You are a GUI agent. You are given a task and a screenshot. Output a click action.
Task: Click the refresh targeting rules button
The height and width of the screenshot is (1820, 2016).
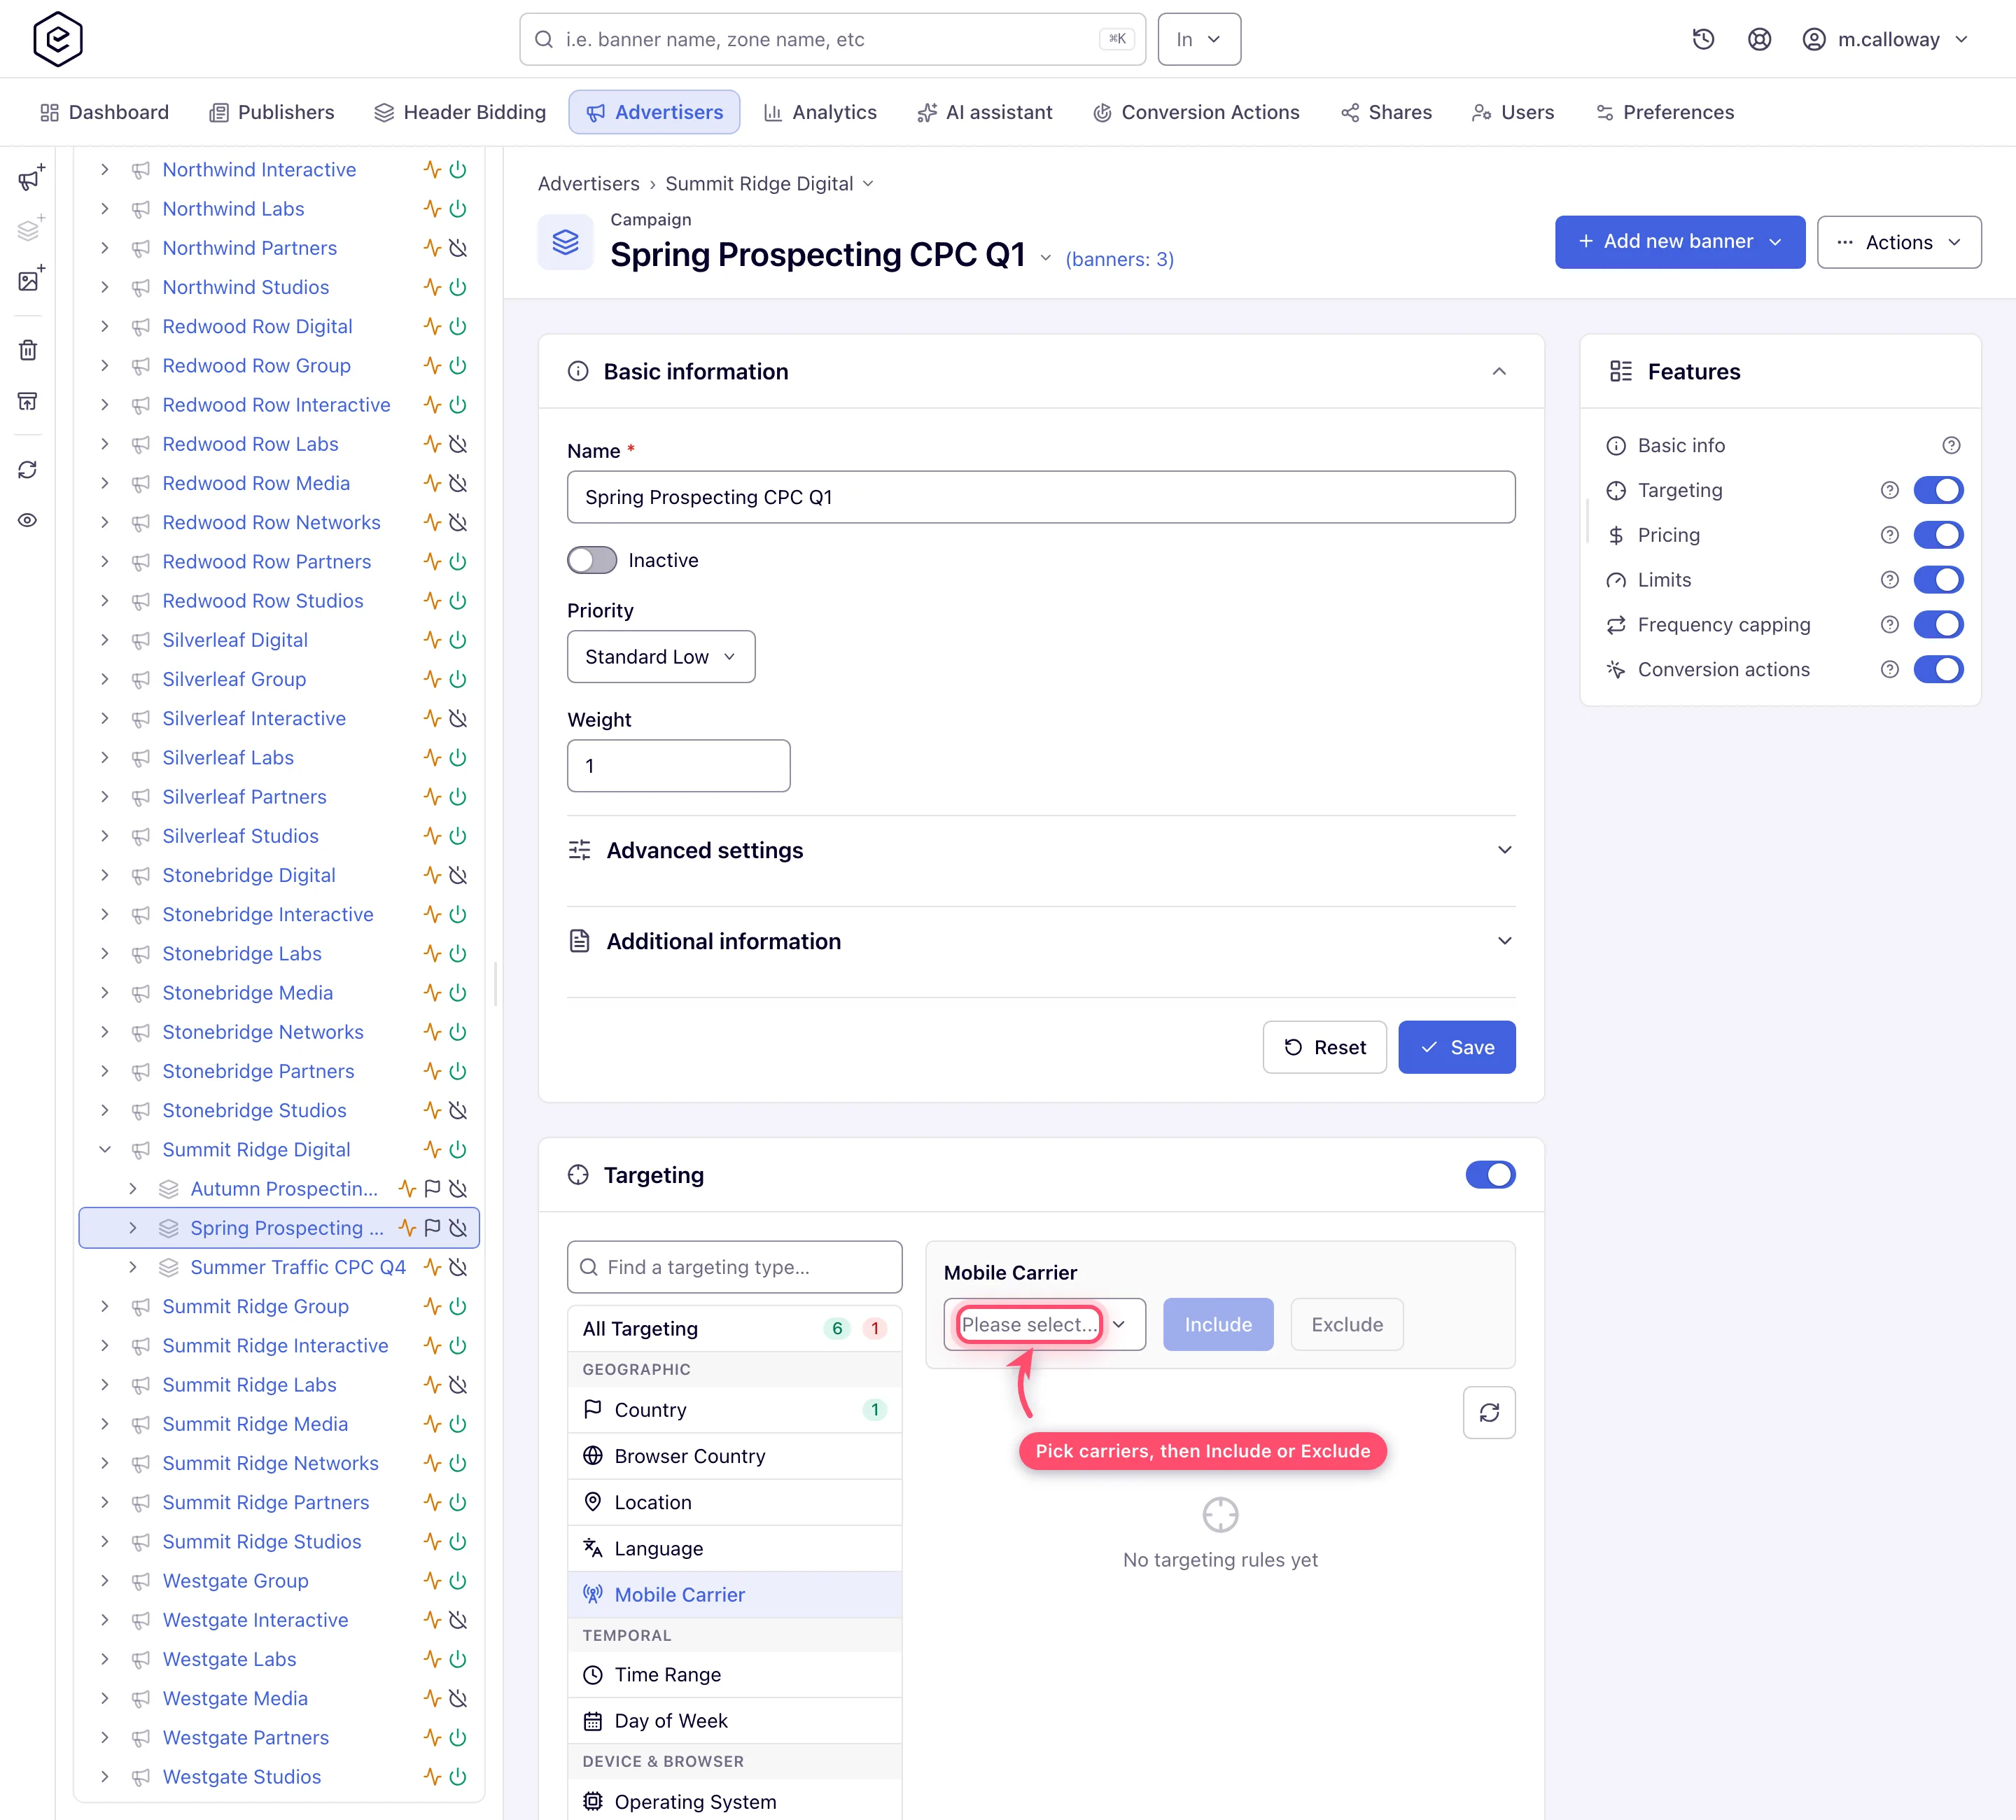click(1489, 1412)
